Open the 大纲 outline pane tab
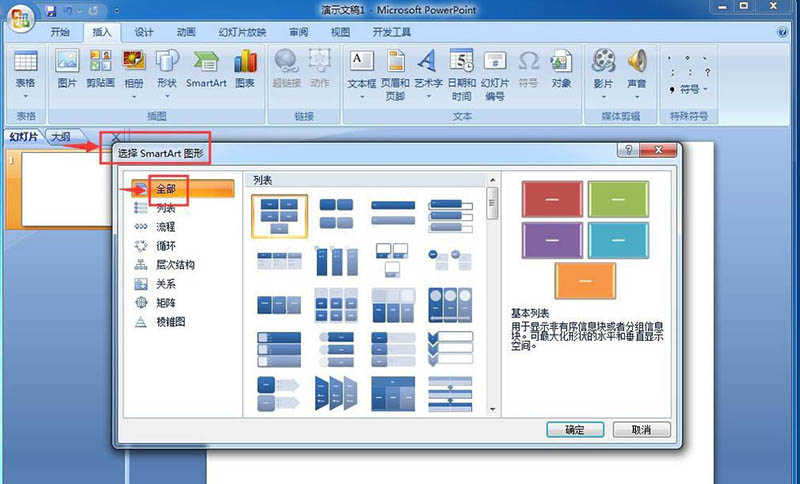The height and width of the screenshot is (484, 800). point(62,136)
